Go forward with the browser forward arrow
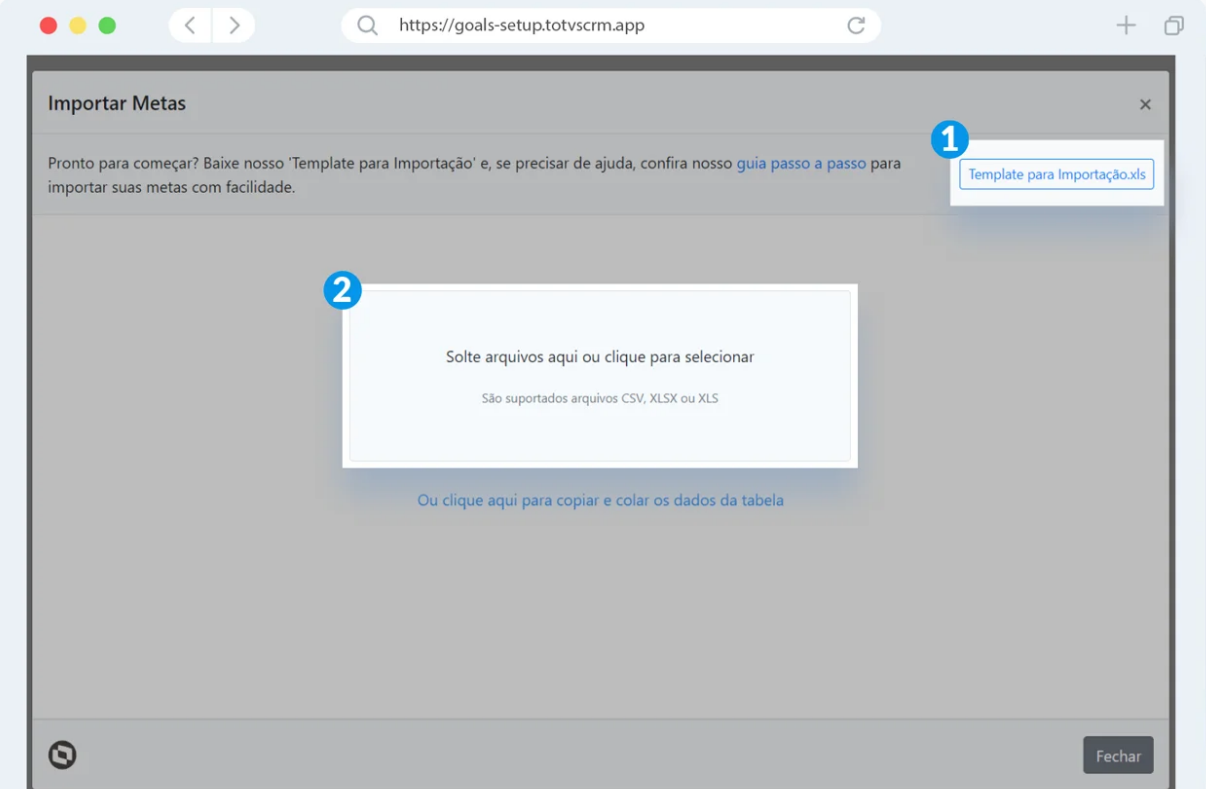Viewport: 1206px width, 789px height. click(234, 26)
